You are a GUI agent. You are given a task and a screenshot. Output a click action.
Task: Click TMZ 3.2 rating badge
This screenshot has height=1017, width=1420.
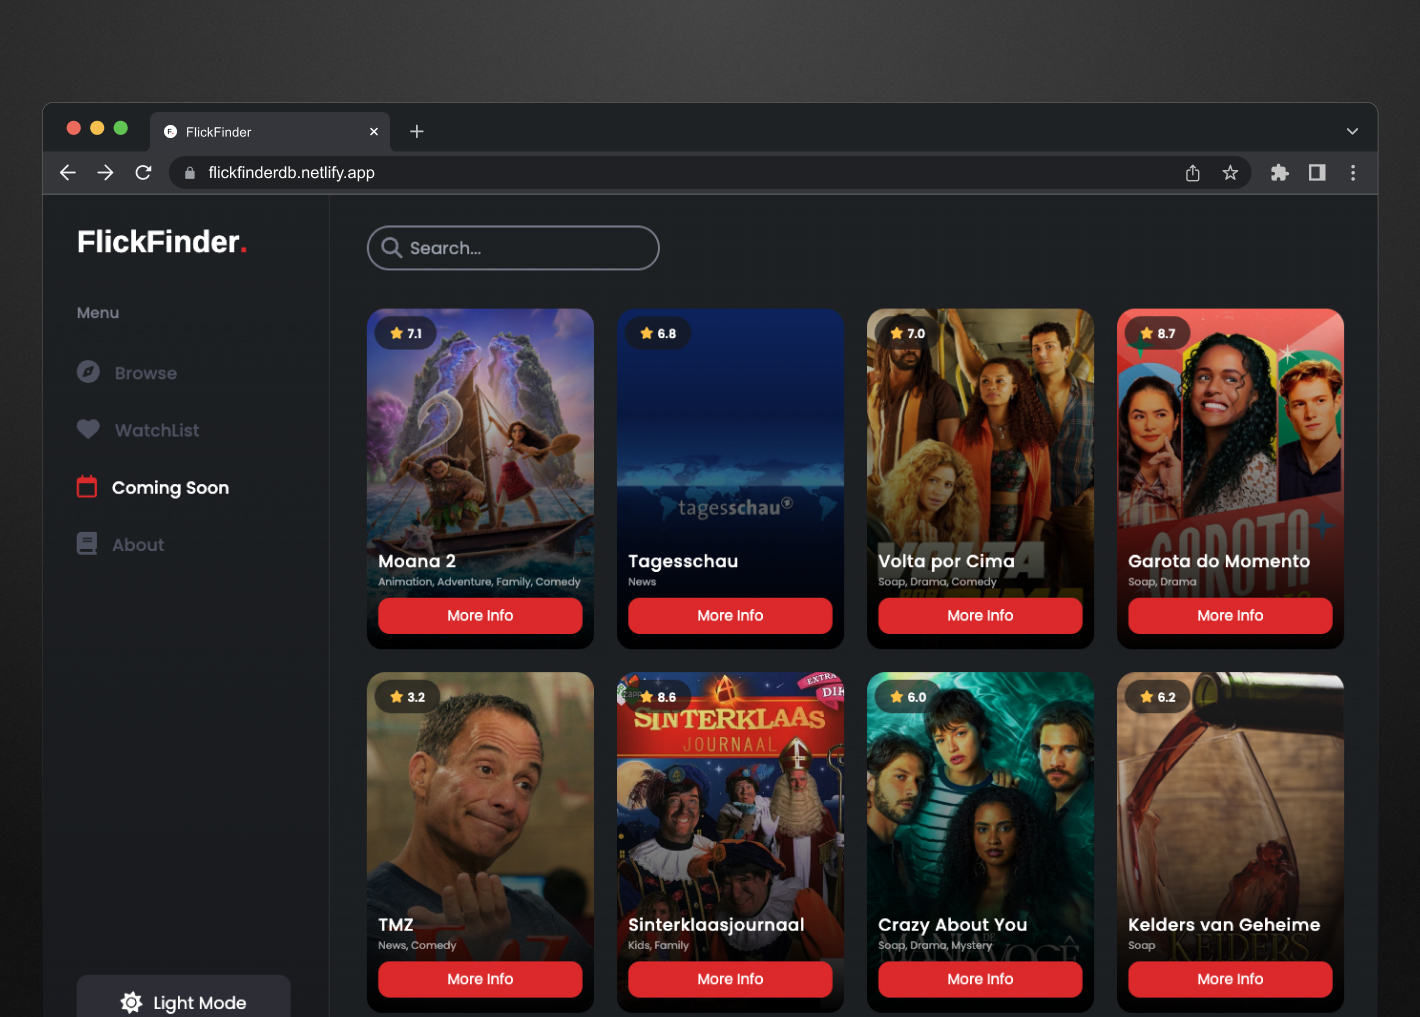tap(408, 697)
